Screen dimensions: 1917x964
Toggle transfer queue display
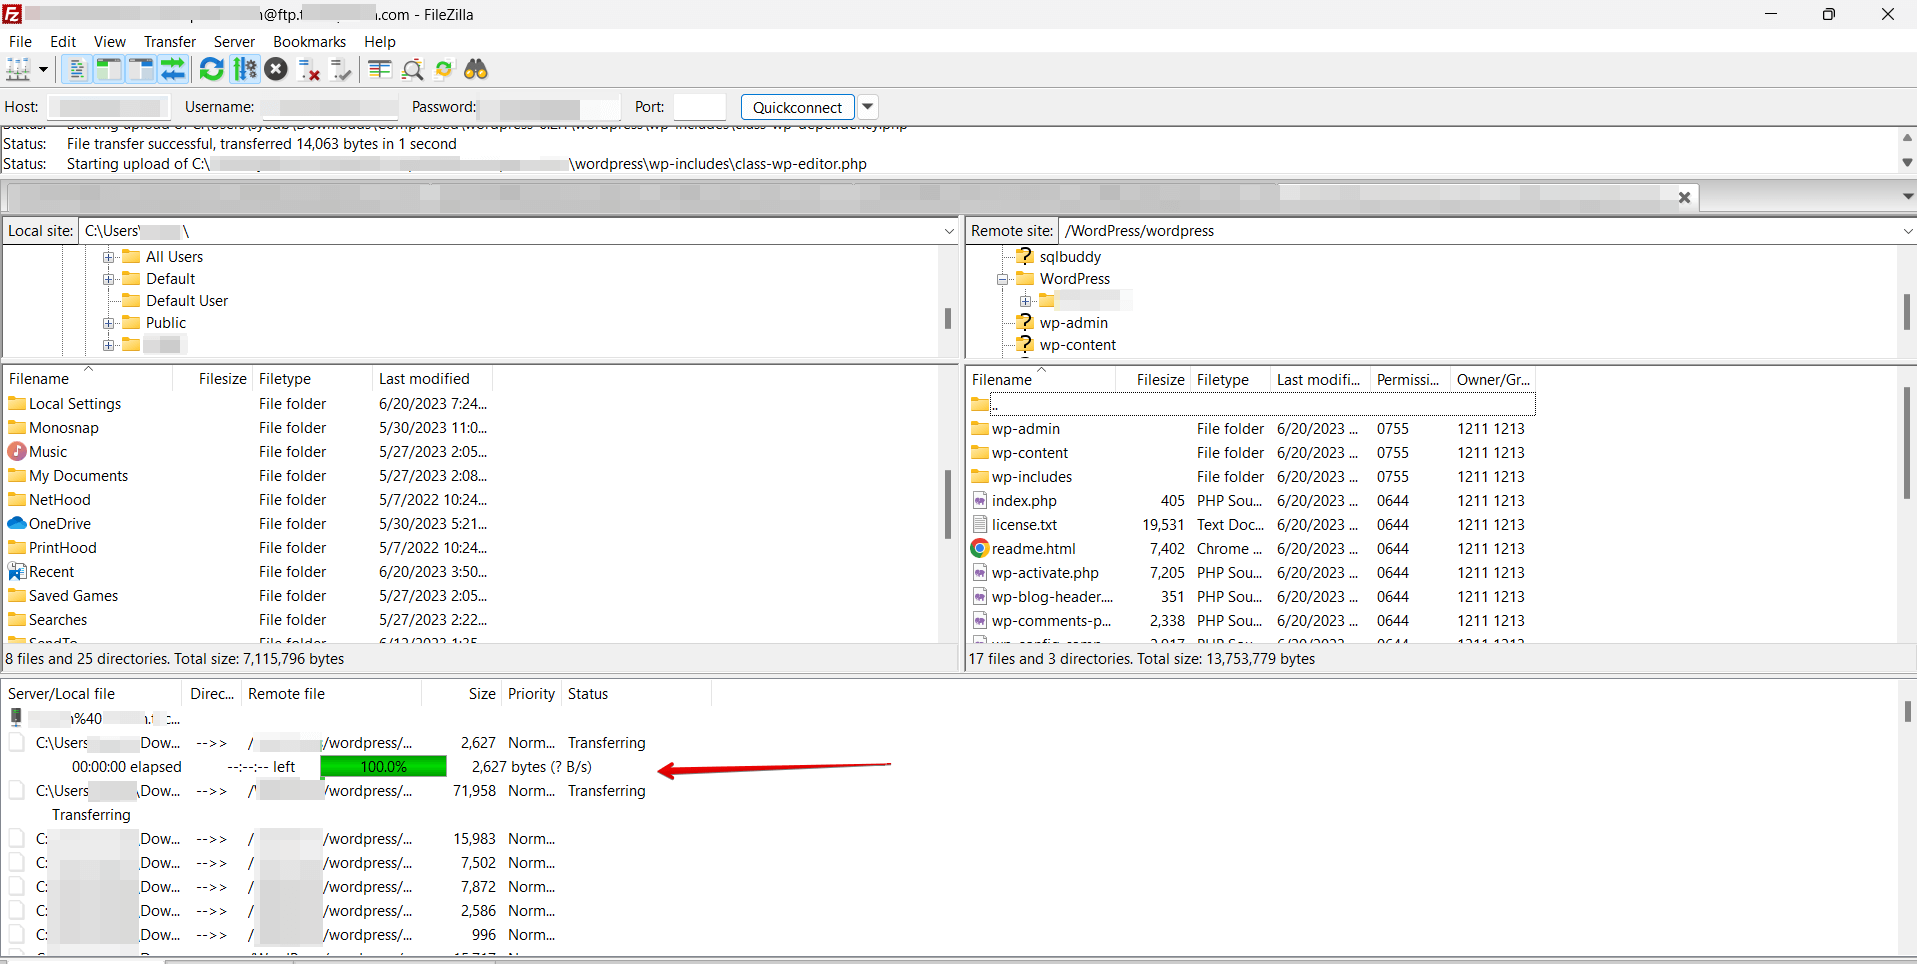(x=173, y=70)
